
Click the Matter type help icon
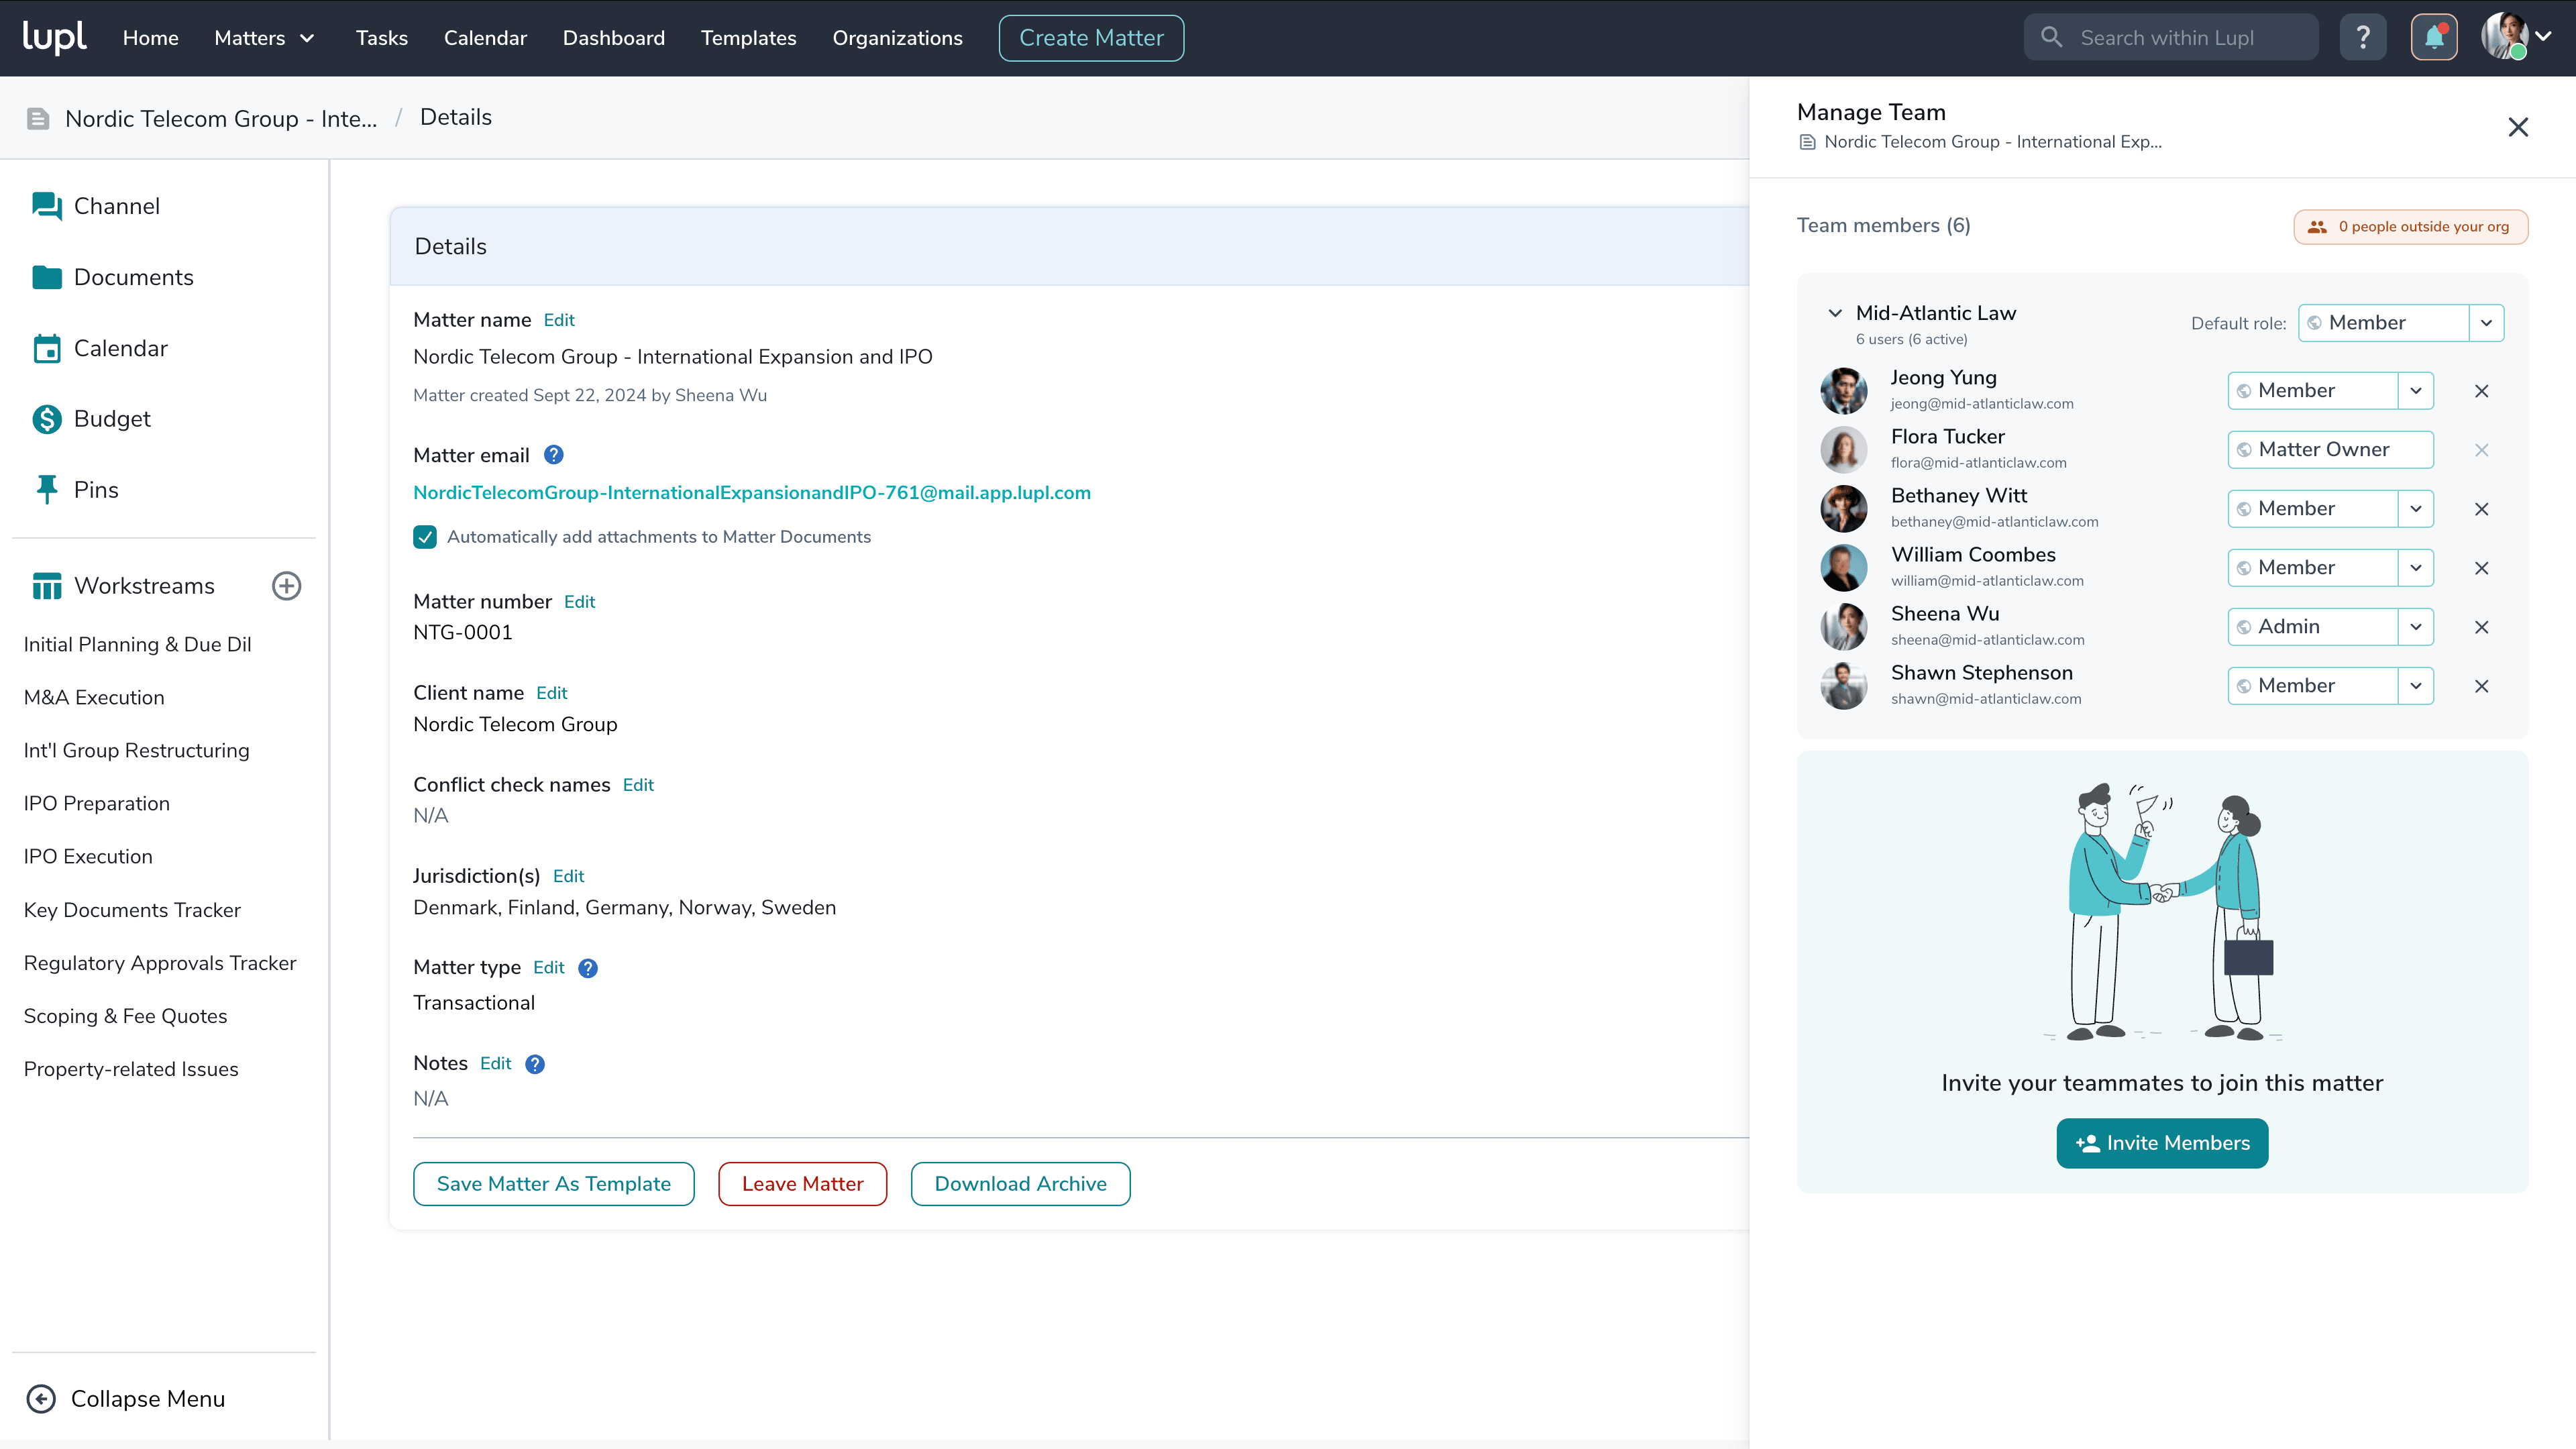tap(588, 968)
